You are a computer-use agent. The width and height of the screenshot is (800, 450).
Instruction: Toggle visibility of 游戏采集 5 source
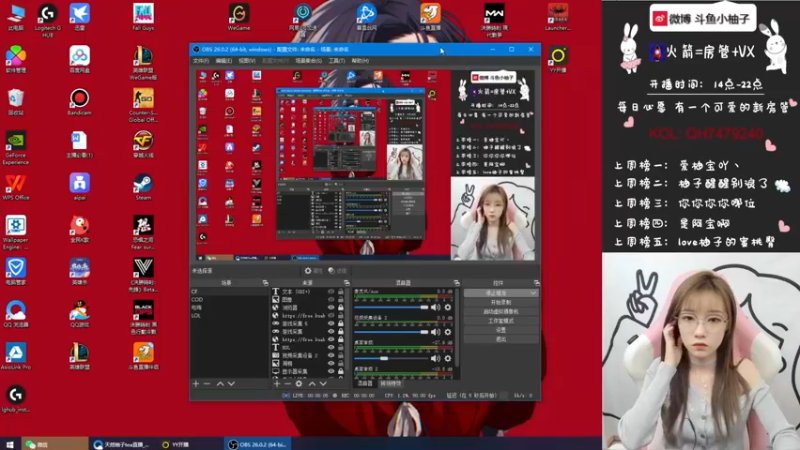point(331,323)
